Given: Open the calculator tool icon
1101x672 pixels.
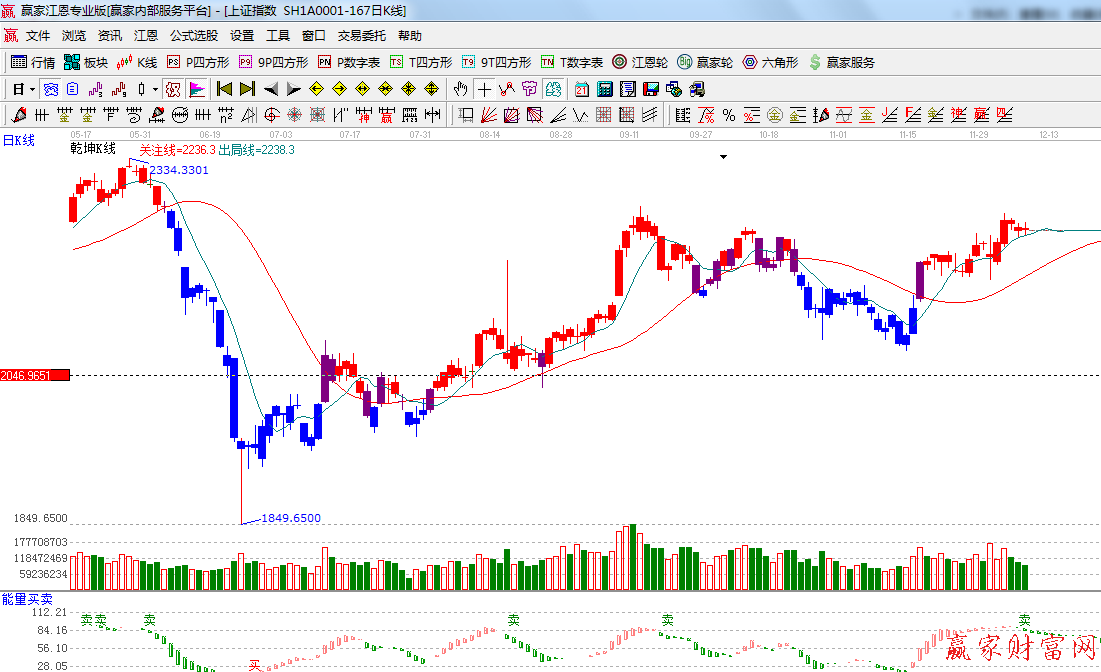Looking at the screenshot, I should tap(604, 89).
